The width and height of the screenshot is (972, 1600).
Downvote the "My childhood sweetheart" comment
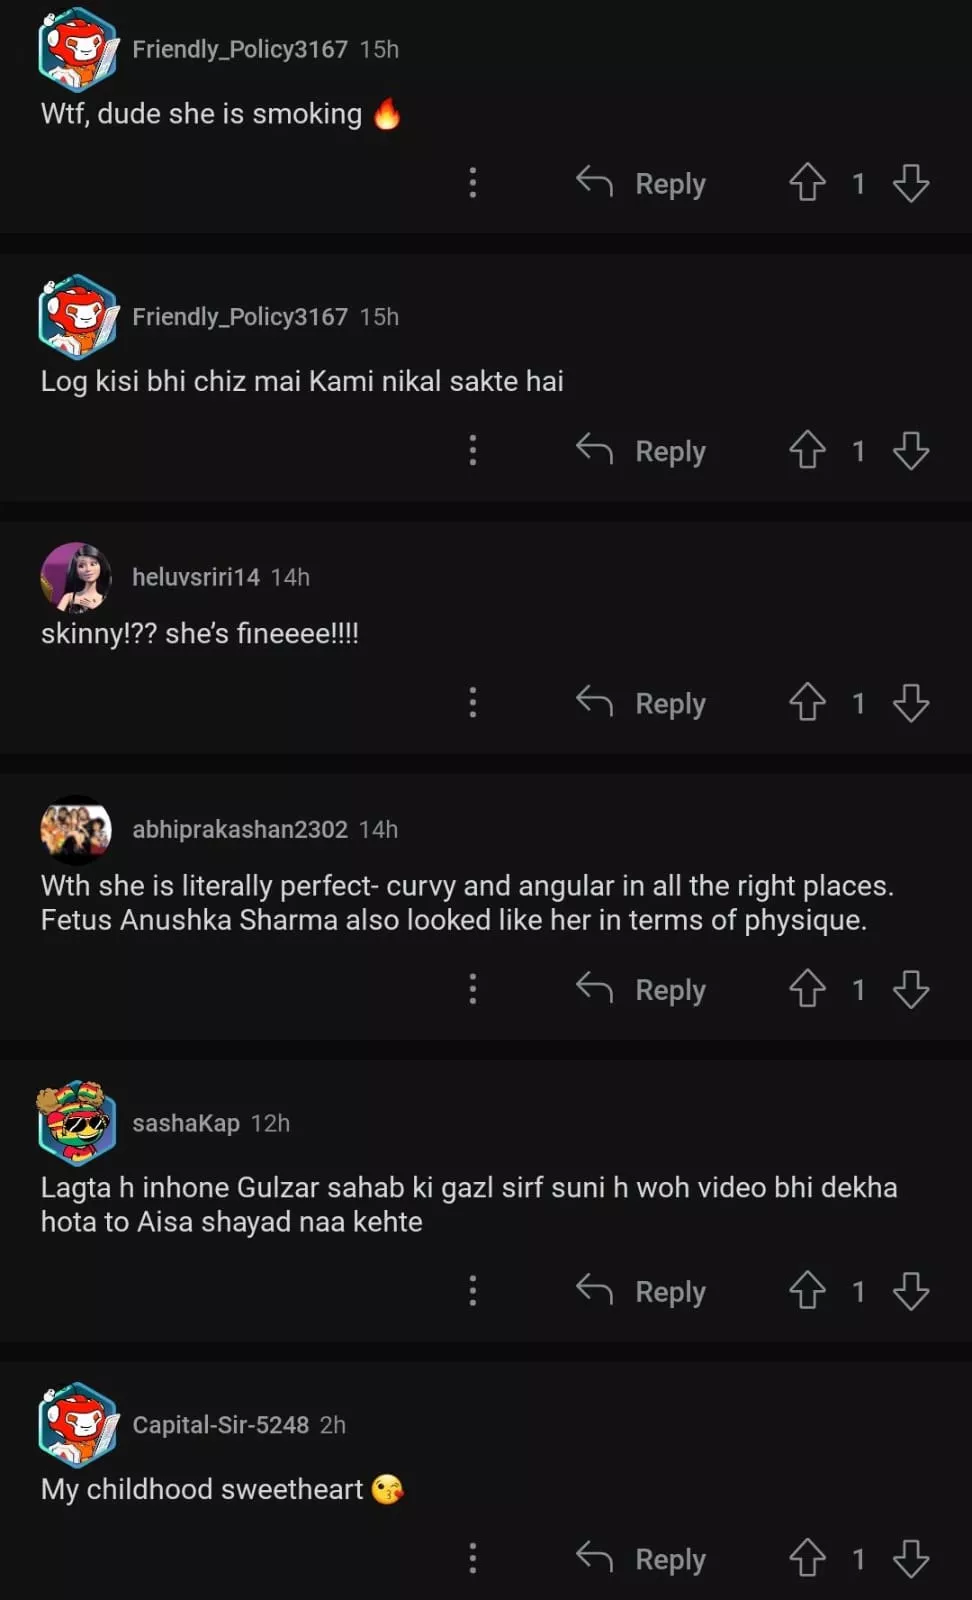[911, 1558]
